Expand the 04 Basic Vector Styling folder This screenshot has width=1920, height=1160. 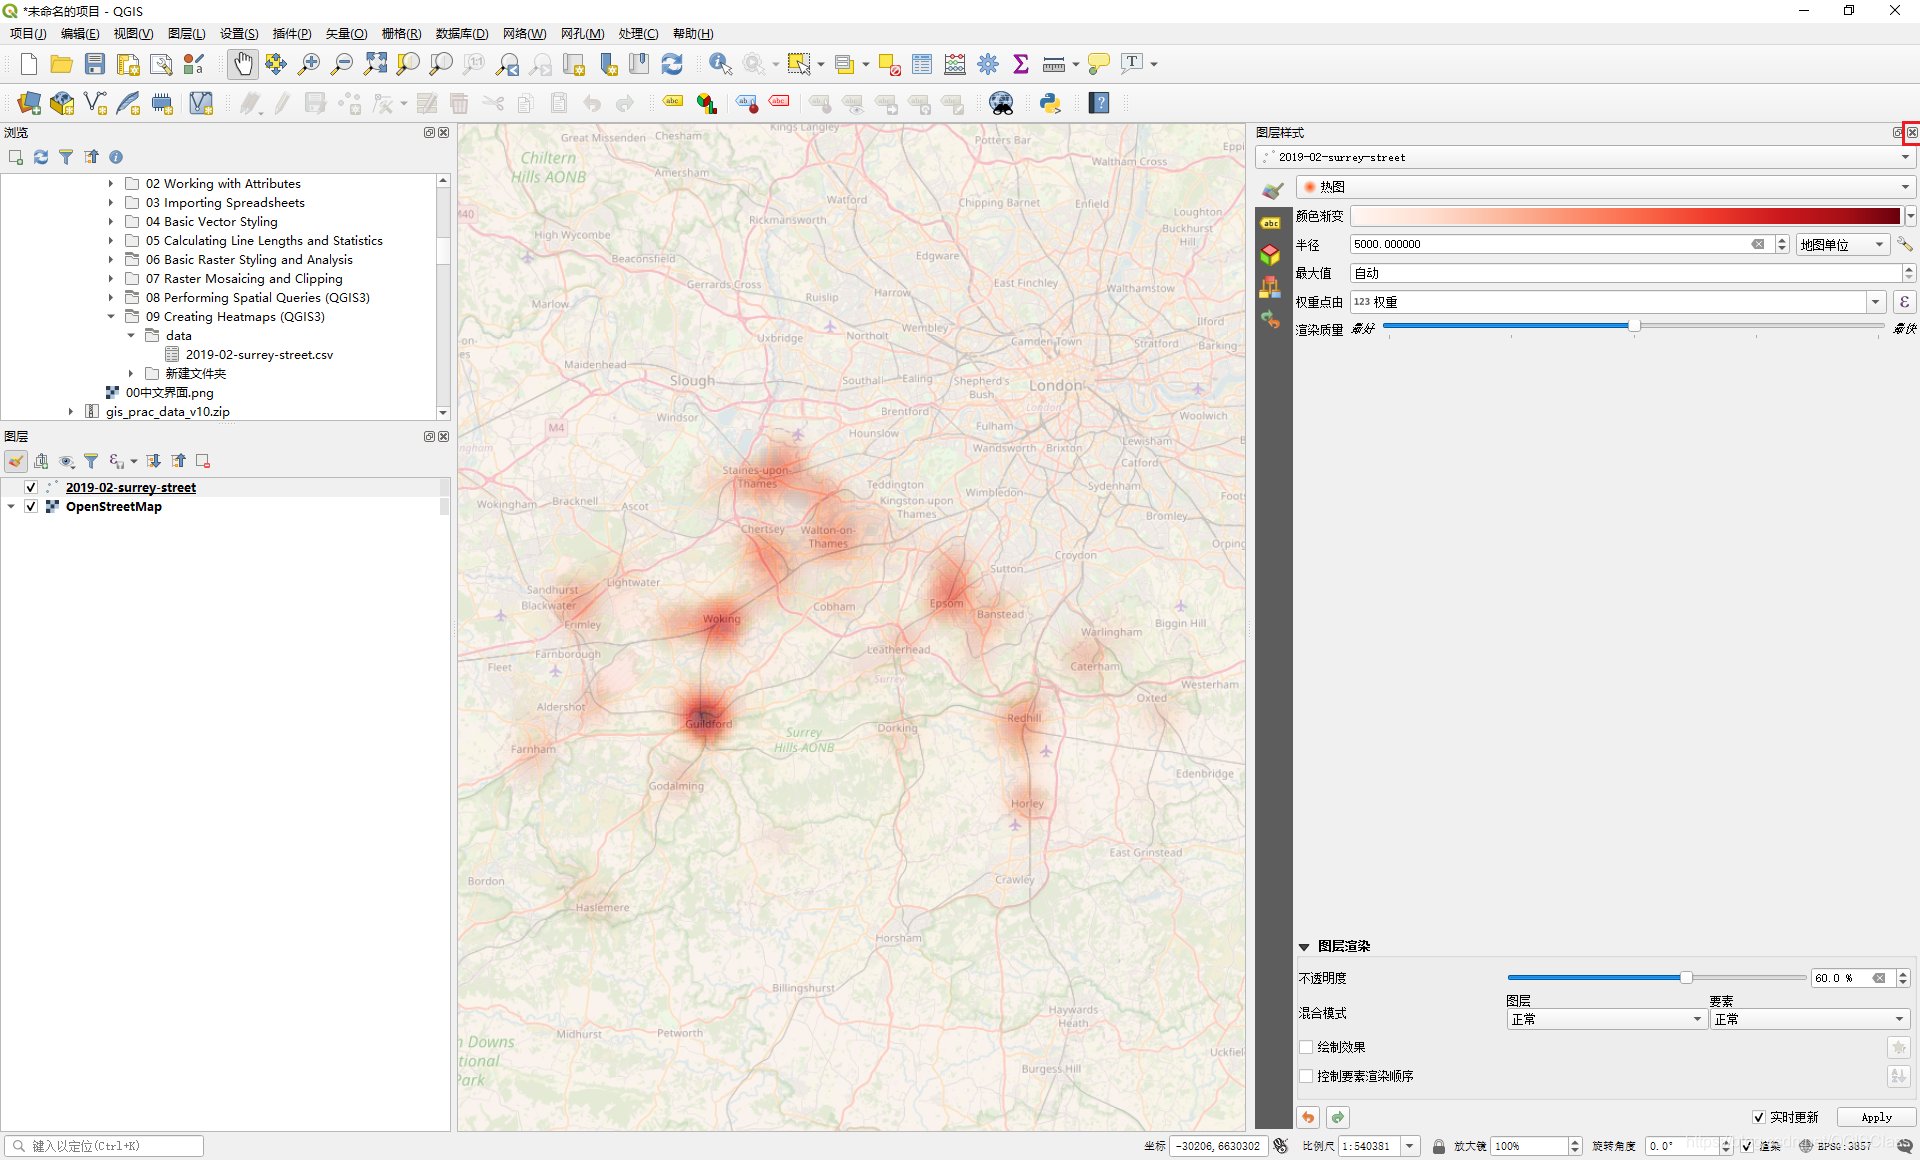click(x=111, y=222)
